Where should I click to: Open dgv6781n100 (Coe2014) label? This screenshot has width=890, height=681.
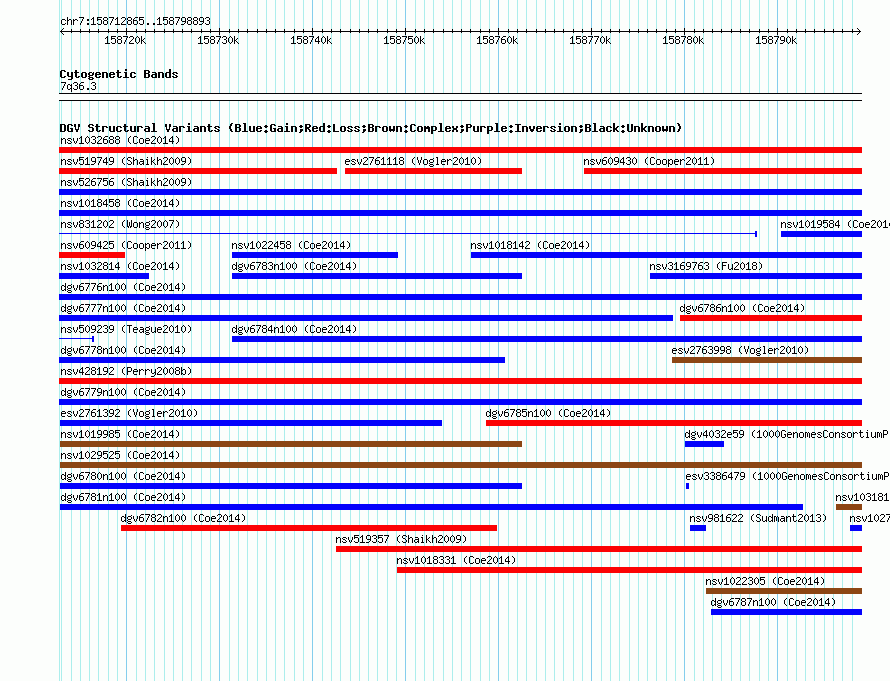[x=123, y=497]
